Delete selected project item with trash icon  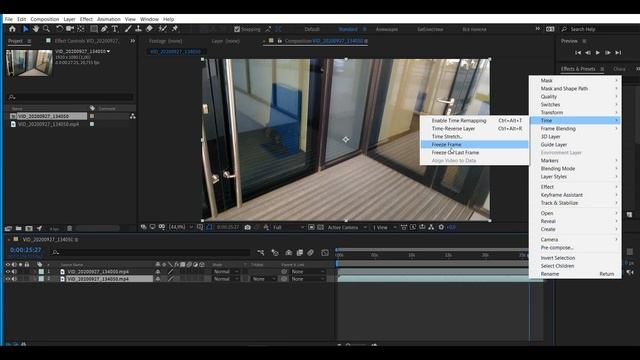tap(69, 229)
